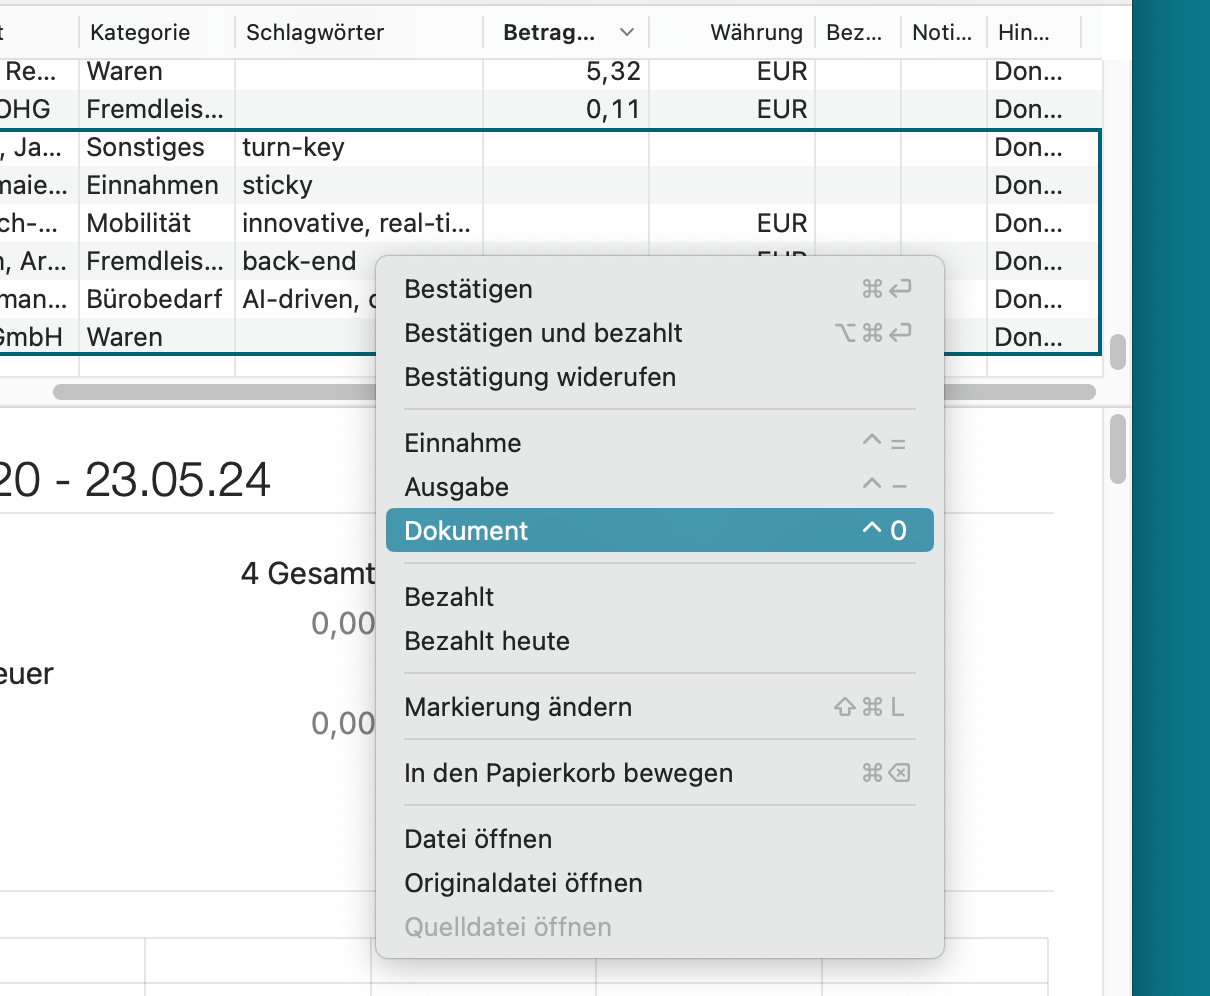Click Datei öffnen in the menu
The height and width of the screenshot is (996, 1210).
(478, 839)
